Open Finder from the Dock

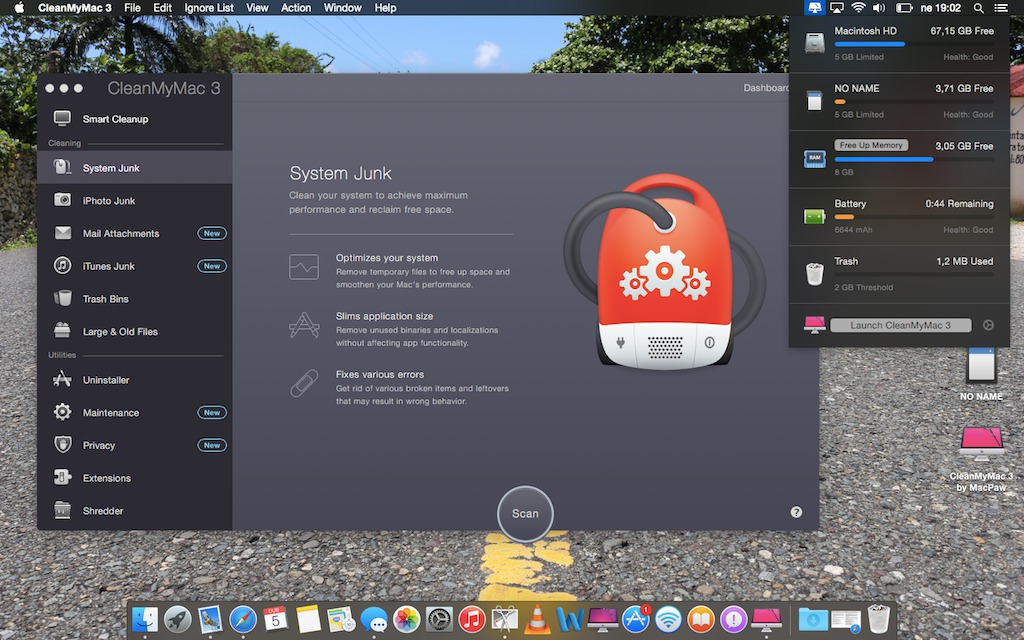(x=144, y=618)
